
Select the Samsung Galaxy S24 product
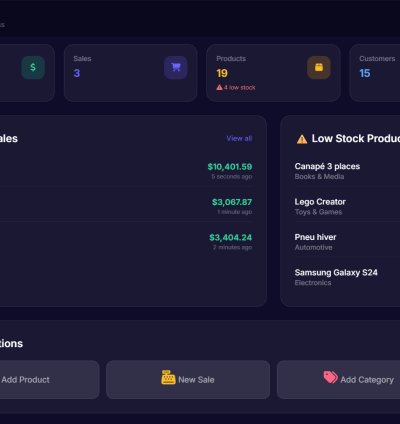click(336, 273)
